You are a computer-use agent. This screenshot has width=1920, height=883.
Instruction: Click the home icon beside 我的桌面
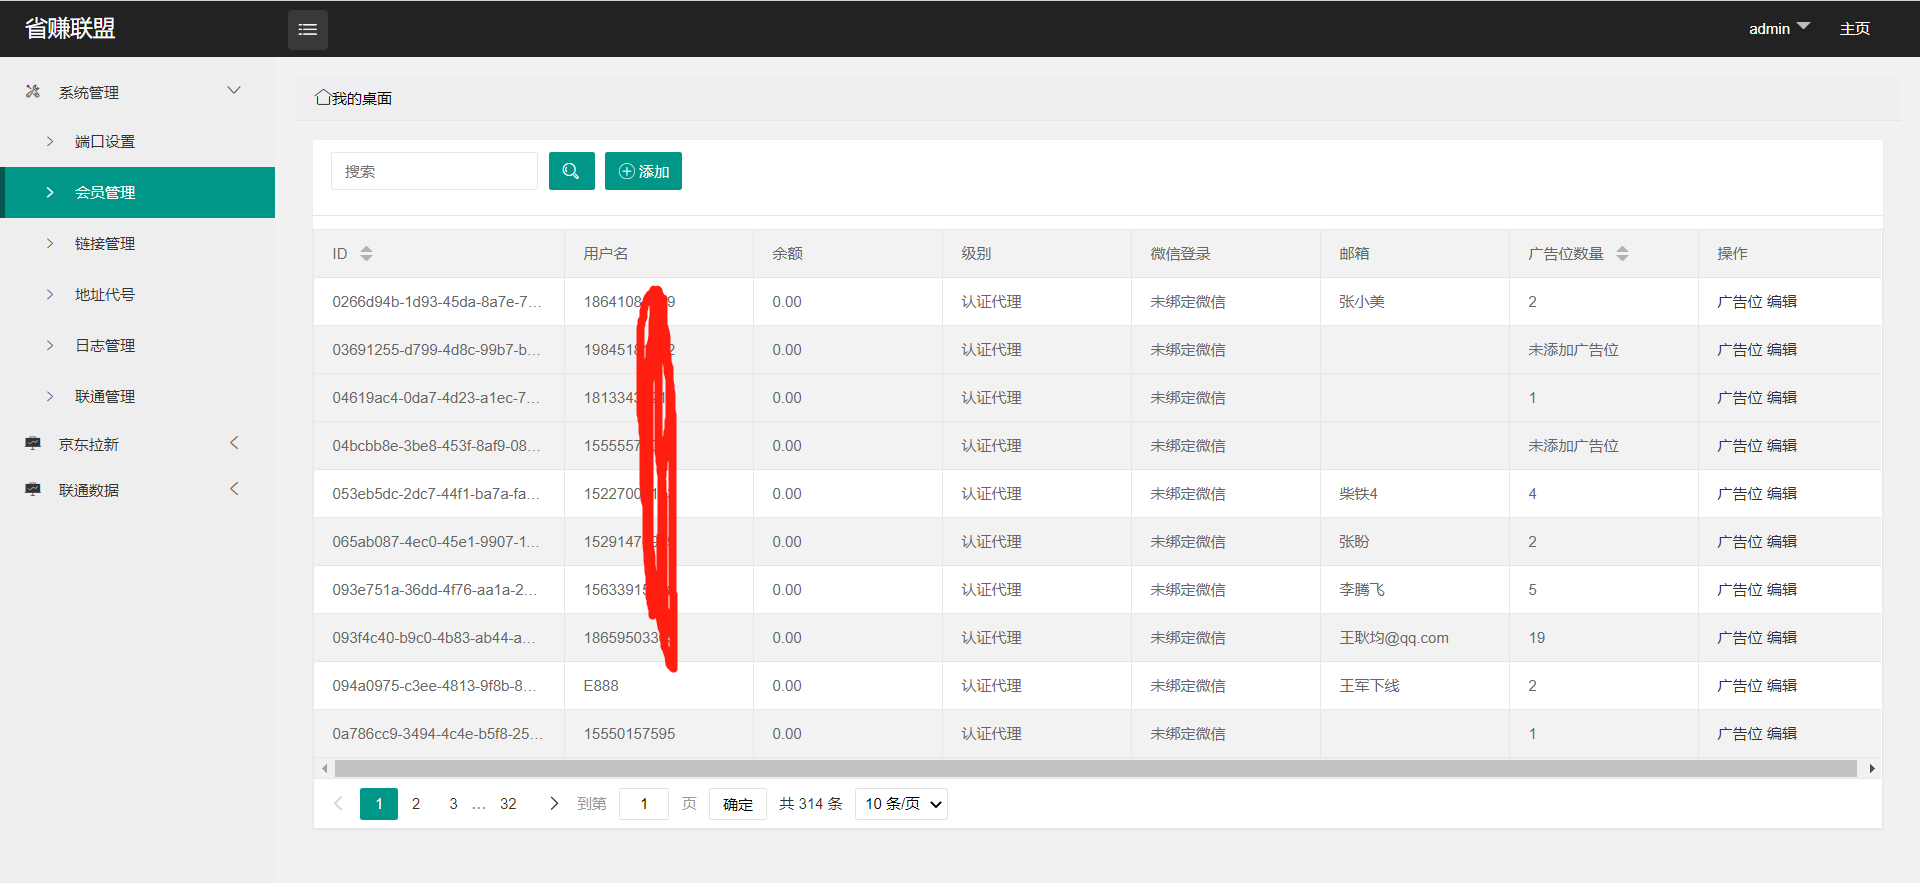point(323,97)
